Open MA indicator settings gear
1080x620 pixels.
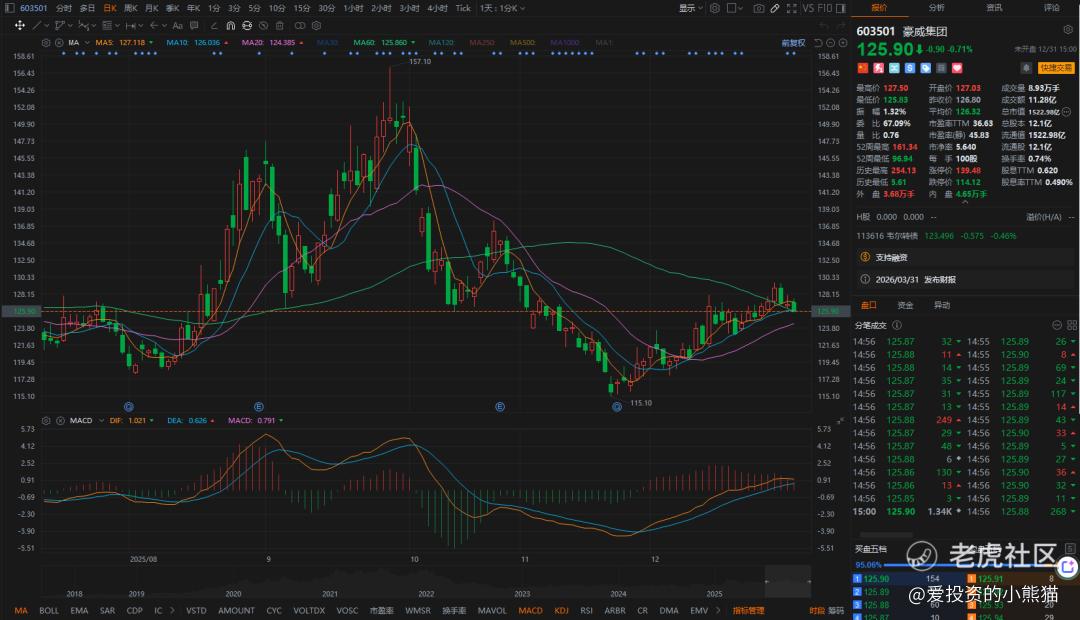[46, 43]
